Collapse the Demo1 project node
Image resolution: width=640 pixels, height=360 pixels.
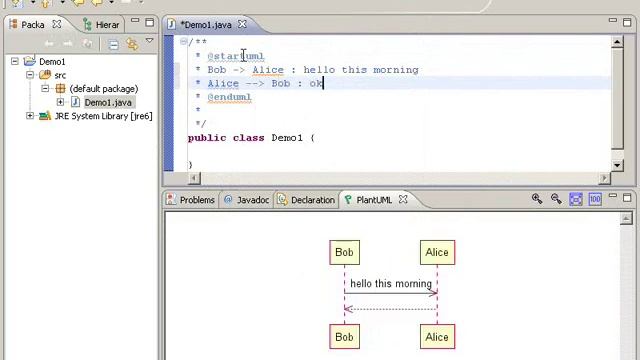click(x=15, y=61)
